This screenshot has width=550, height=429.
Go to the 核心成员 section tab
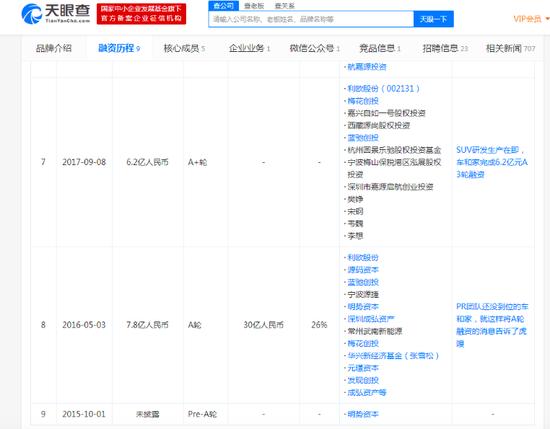click(x=184, y=48)
